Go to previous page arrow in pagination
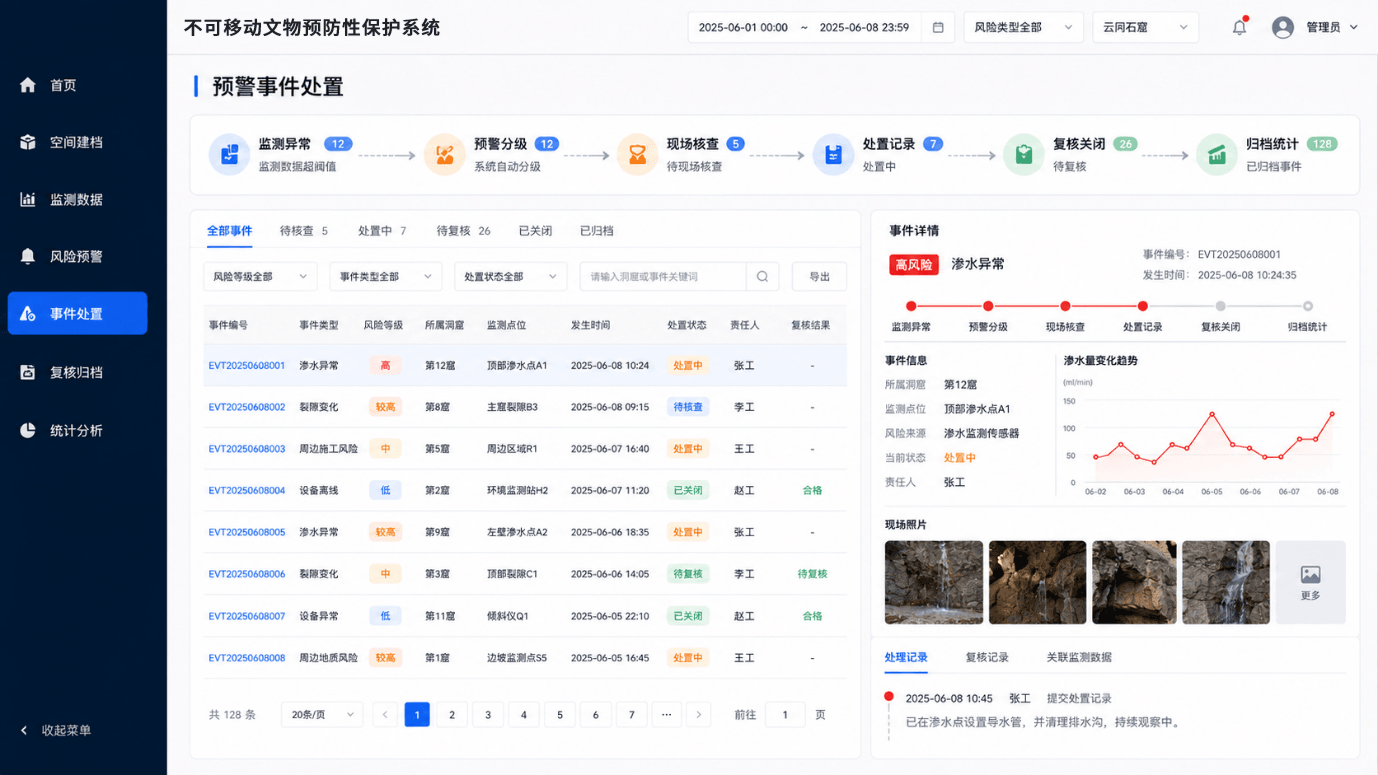1378x775 pixels. (385, 714)
